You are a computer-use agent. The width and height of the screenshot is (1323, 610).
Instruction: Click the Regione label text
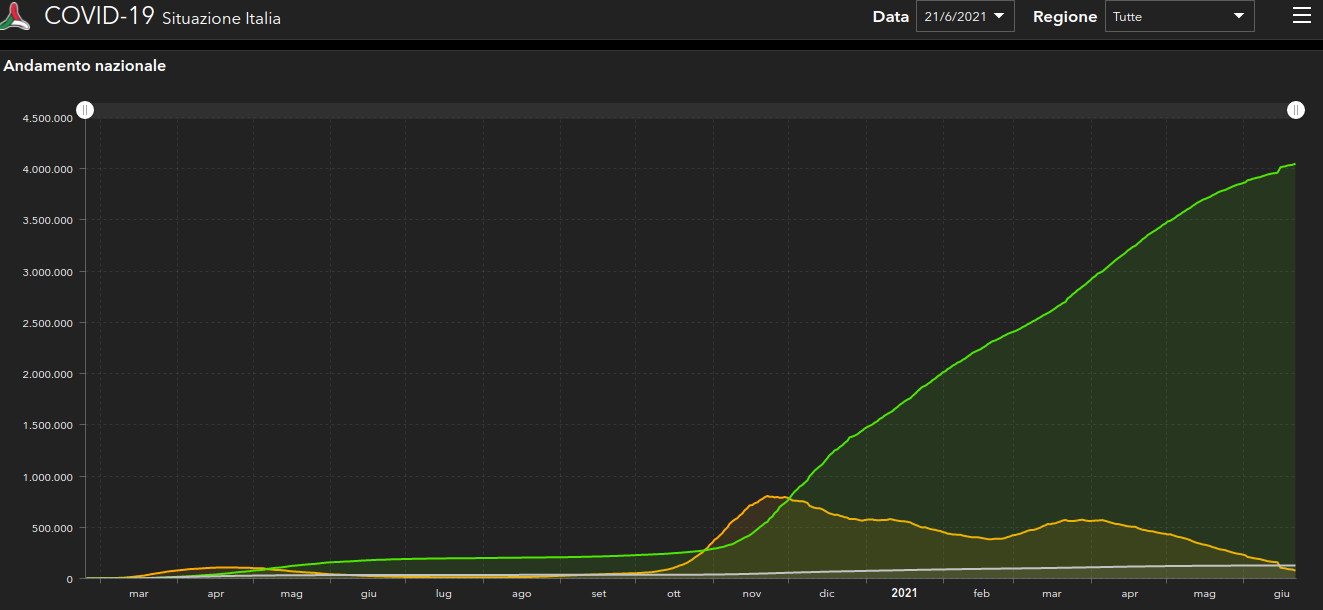coord(1064,17)
